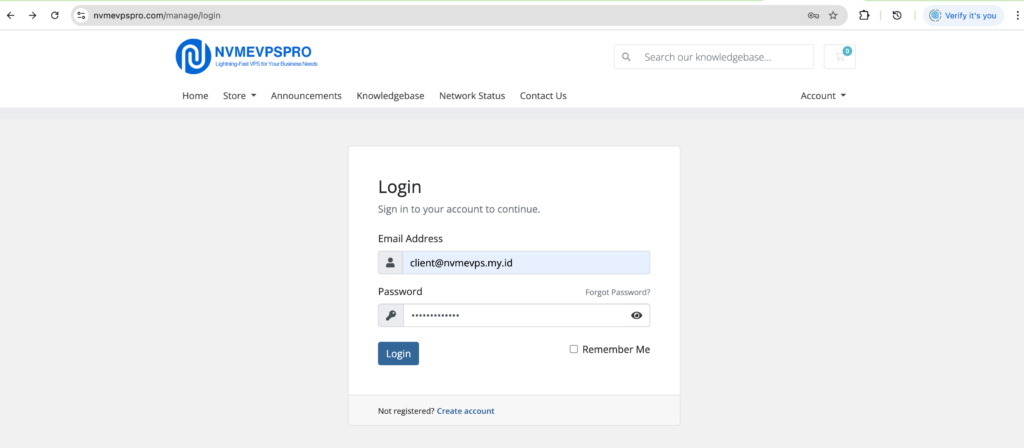
Task: Bookmark this page with star icon
Action: pyautogui.click(x=833, y=16)
